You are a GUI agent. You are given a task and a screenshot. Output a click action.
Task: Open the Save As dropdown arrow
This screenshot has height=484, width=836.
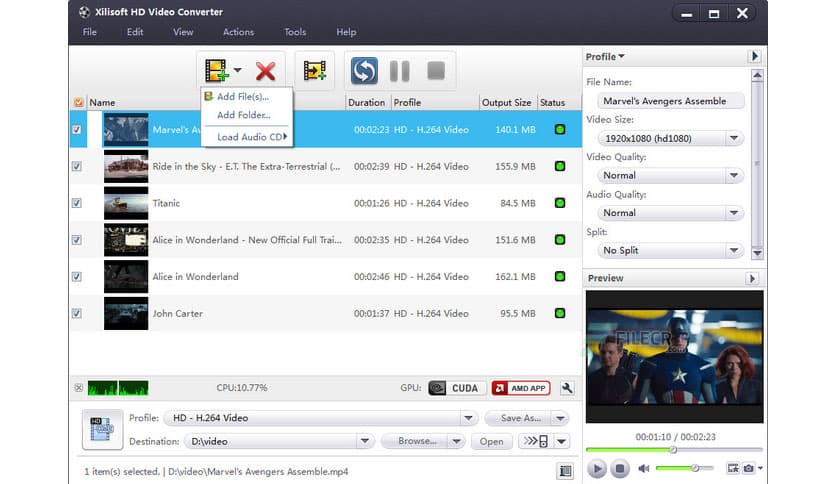(560, 418)
